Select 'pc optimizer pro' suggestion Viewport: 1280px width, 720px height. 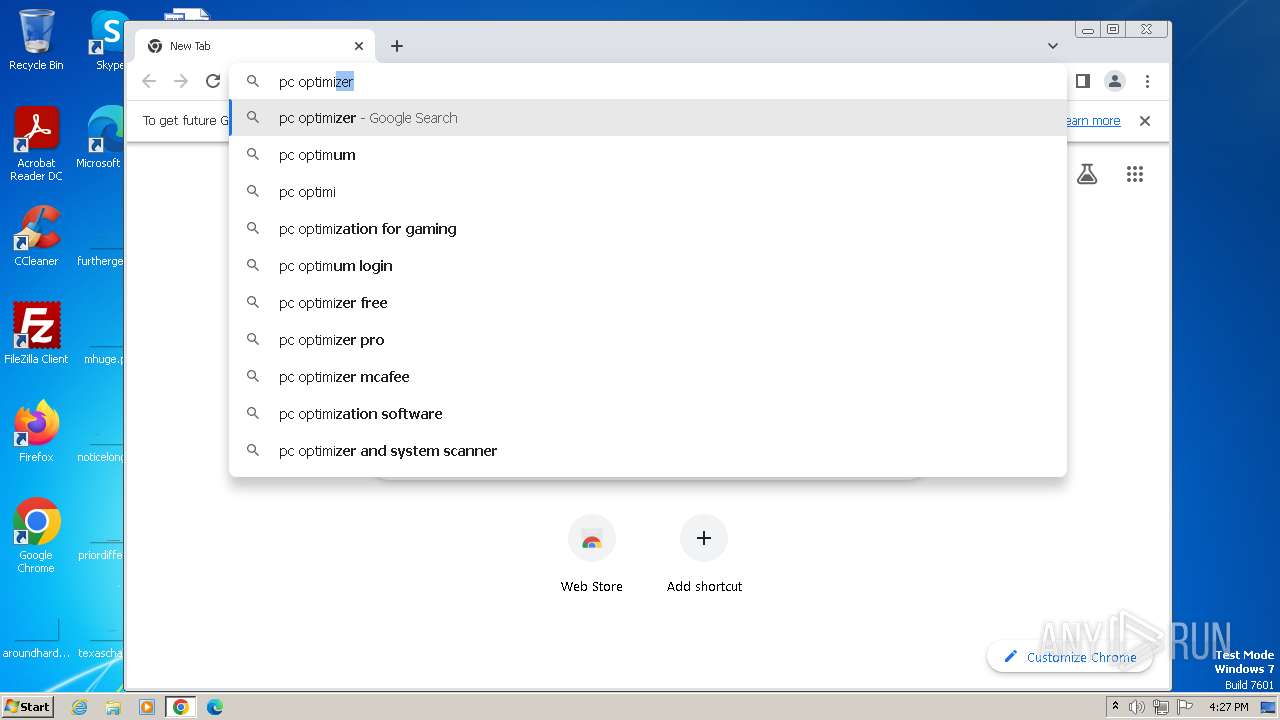click(648, 340)
